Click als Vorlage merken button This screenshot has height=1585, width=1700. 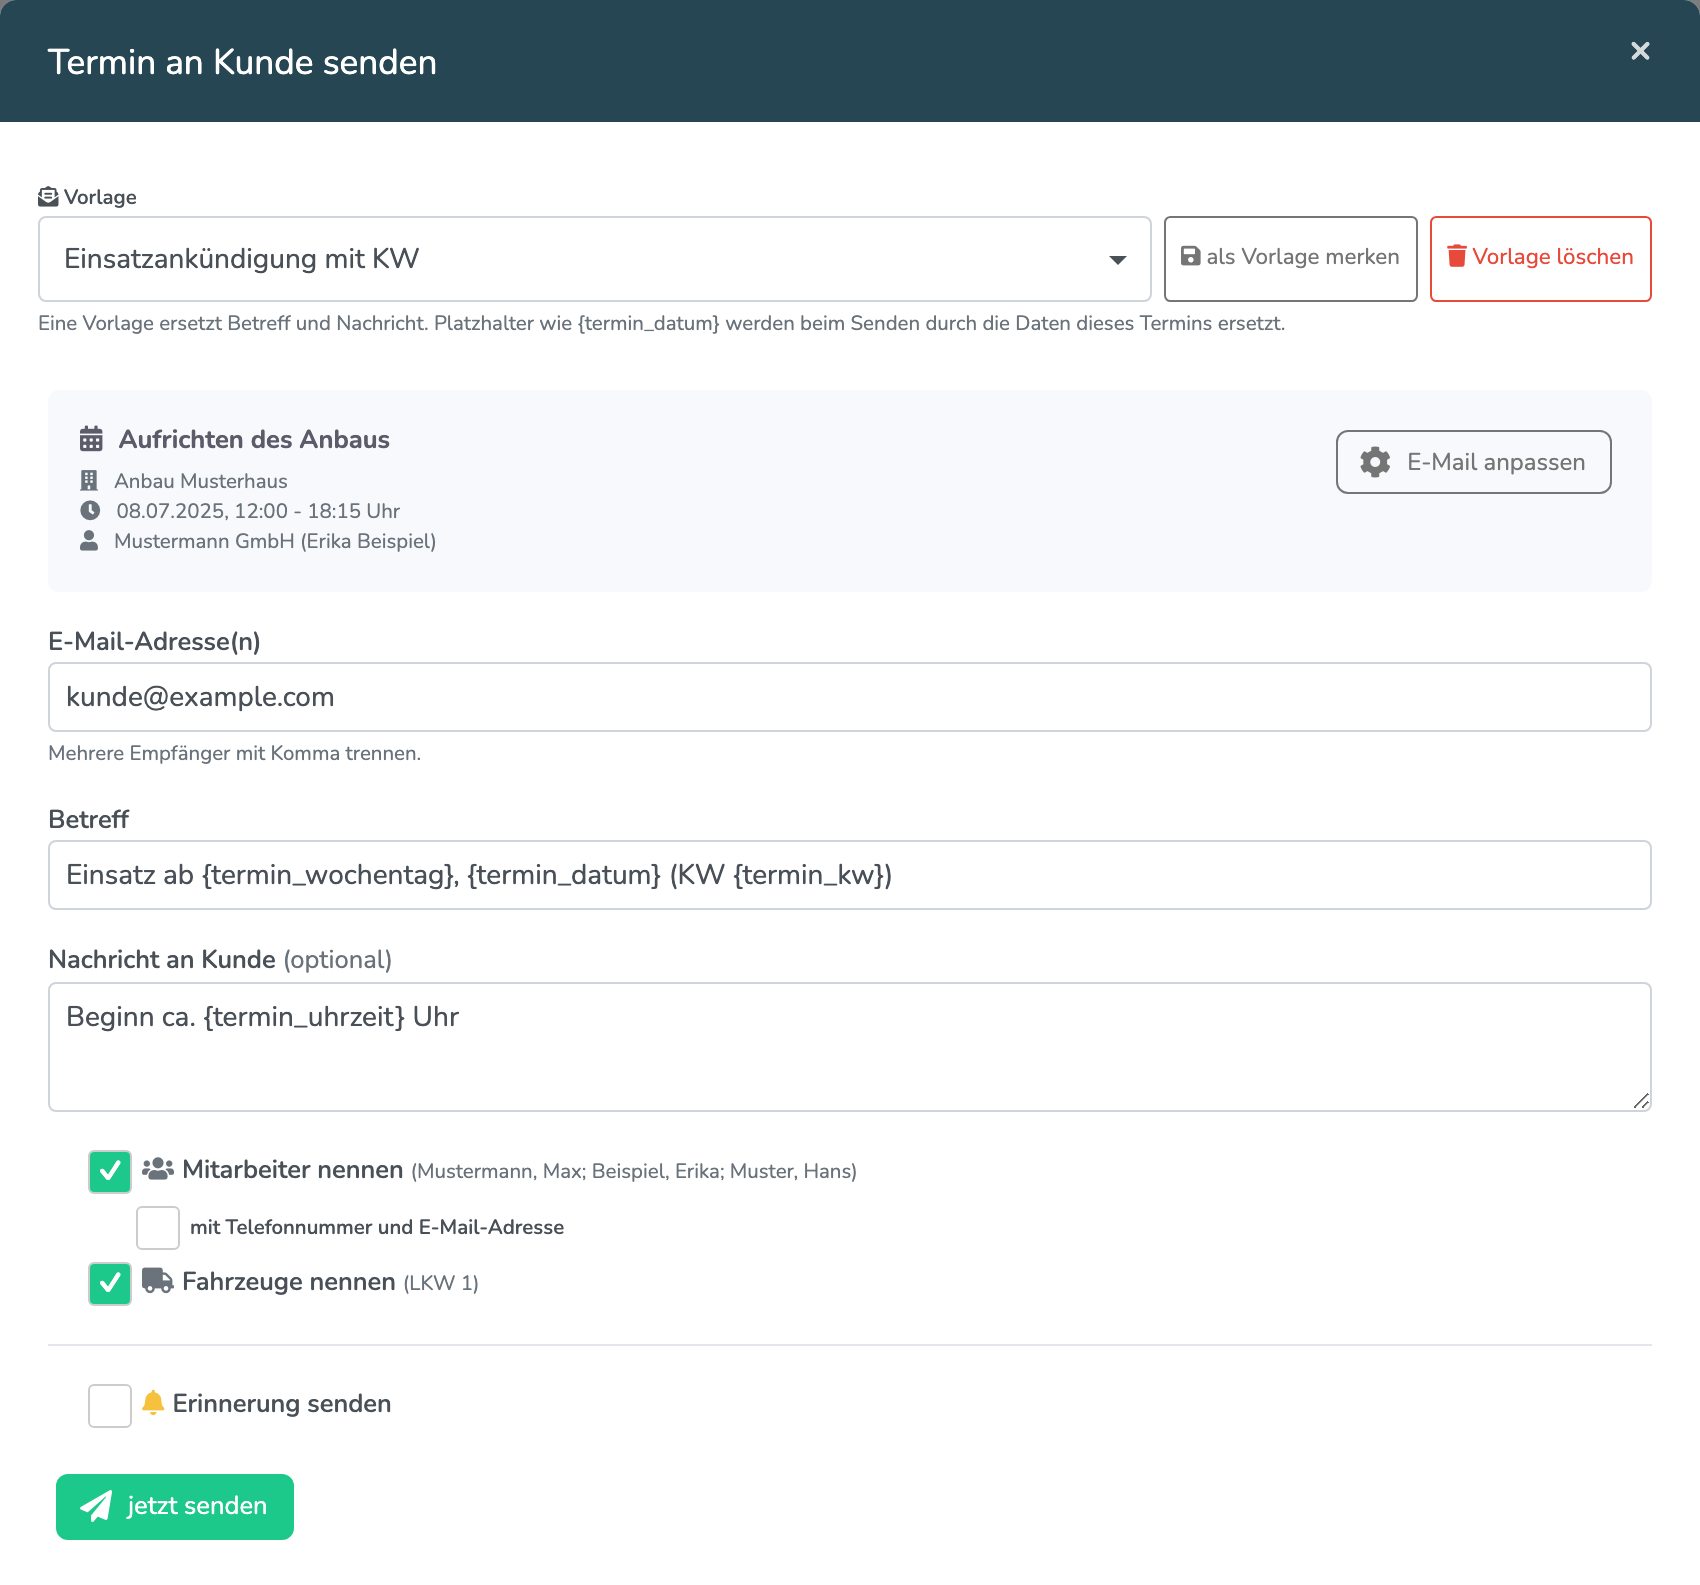pyautogui.click(x=1290, y=259)
